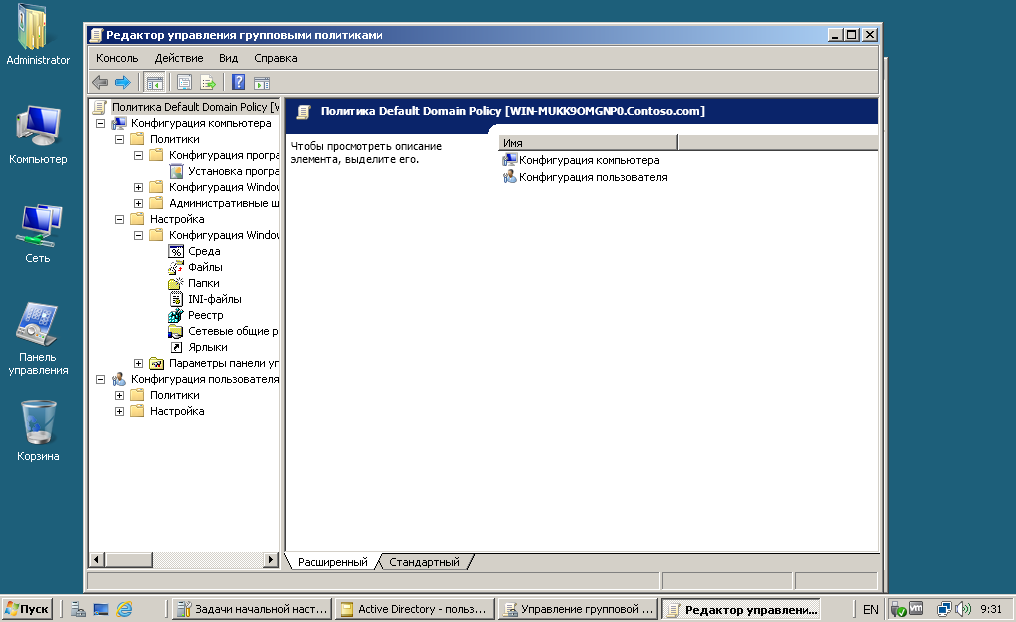The image size is (1016, 622).
Task: Click the 9:31 clock in the tray
Action: (x=991, y=609)
